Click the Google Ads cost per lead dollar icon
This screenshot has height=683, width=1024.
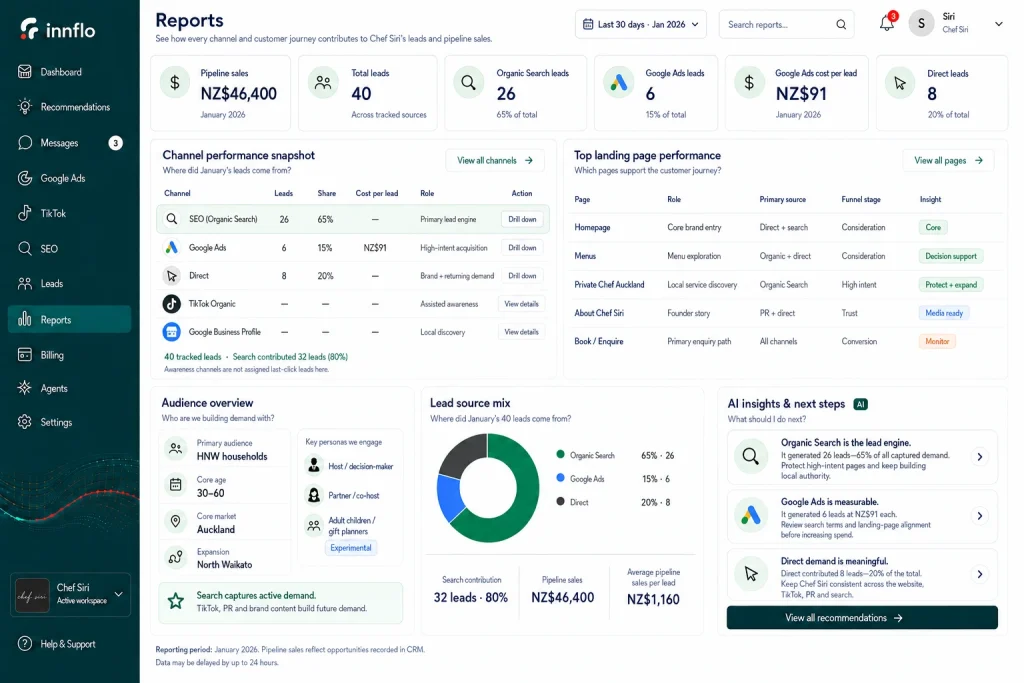point(749,83)
